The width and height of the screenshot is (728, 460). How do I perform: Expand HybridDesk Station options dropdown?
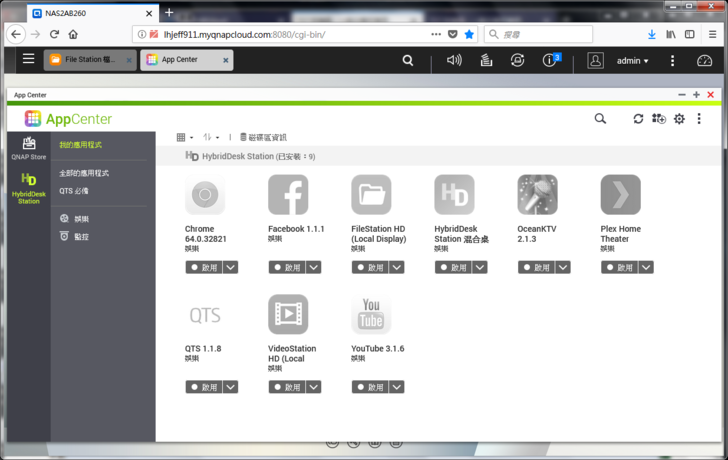pyautogui.click(x=480, y=267)
